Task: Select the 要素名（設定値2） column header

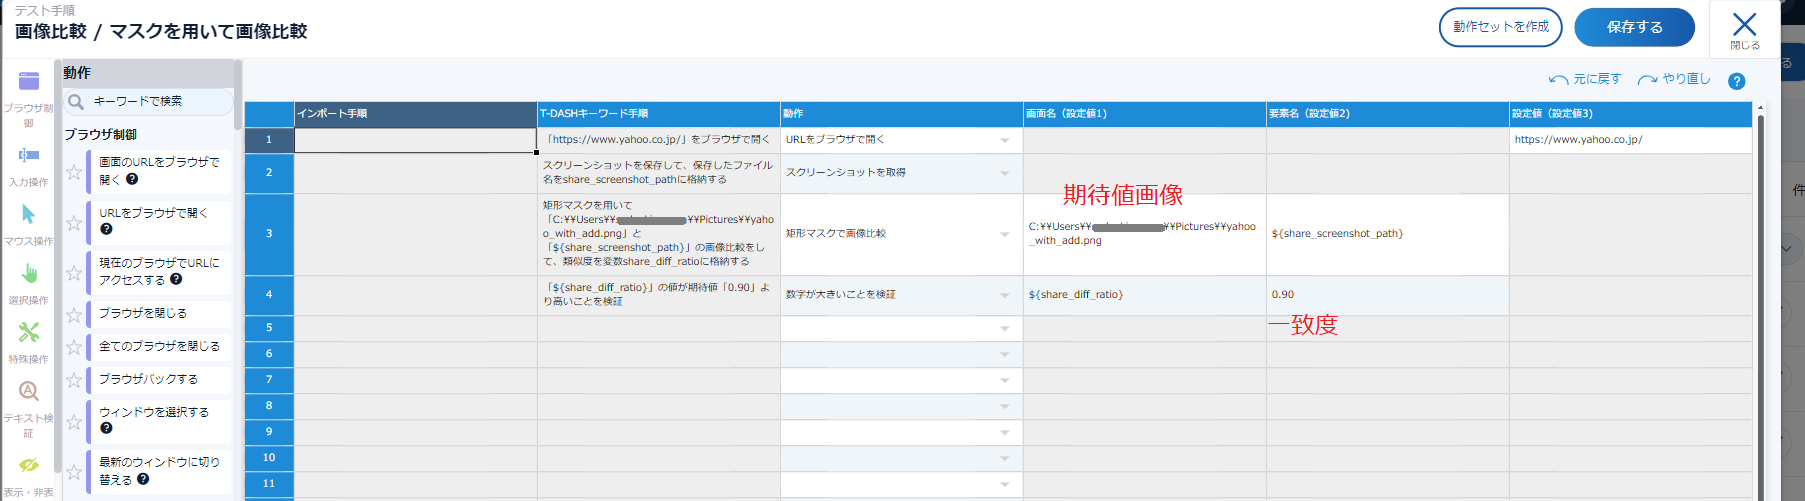Action: pyautogui.click(x=1388, y=114)
